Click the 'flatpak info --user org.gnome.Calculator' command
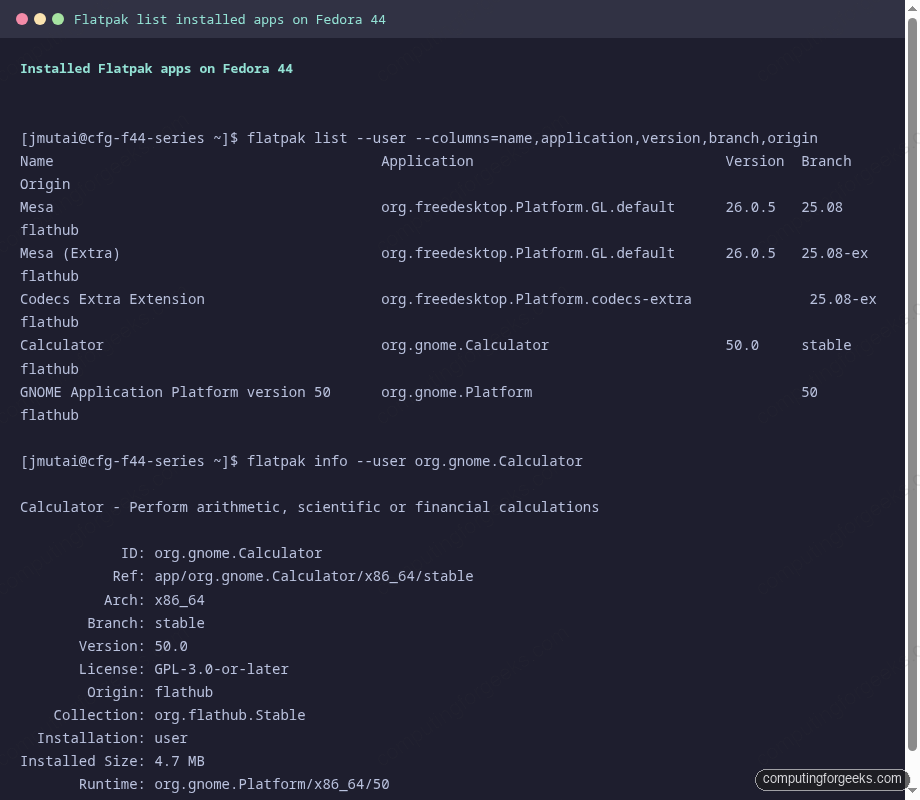The width and height of the screenshot is (920, 800). point(415,461)
